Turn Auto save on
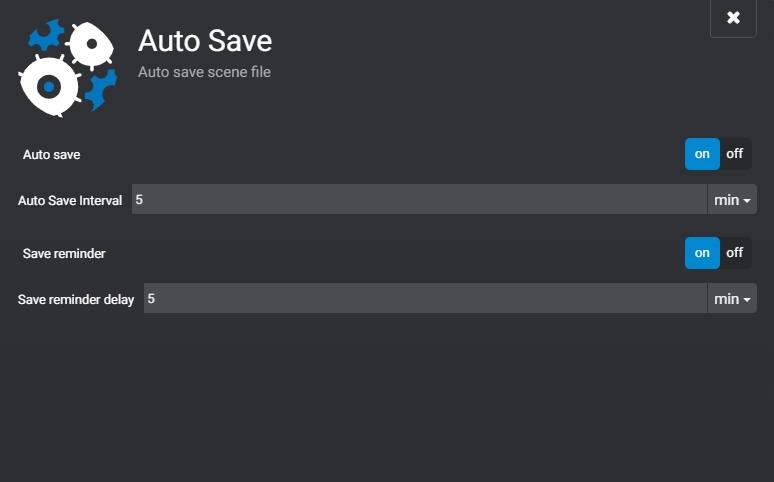The height and width of the screenshot is (482, 774). 702,154
